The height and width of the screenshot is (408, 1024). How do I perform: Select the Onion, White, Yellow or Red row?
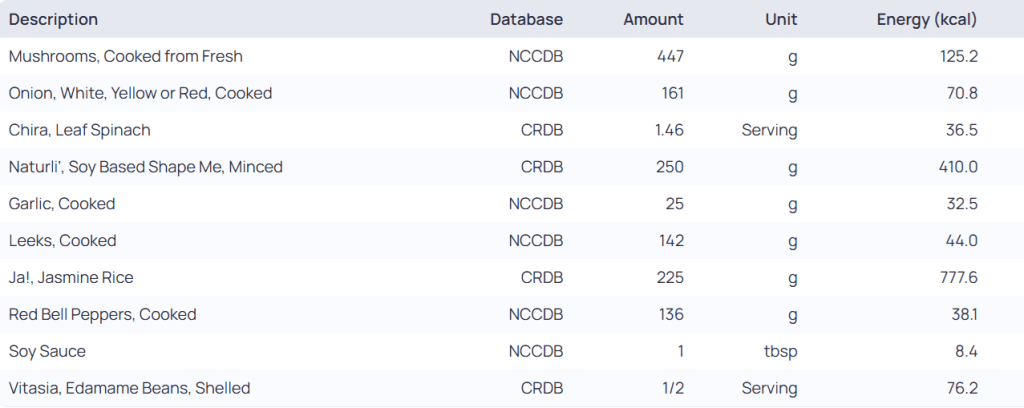[x=140, y=93]
